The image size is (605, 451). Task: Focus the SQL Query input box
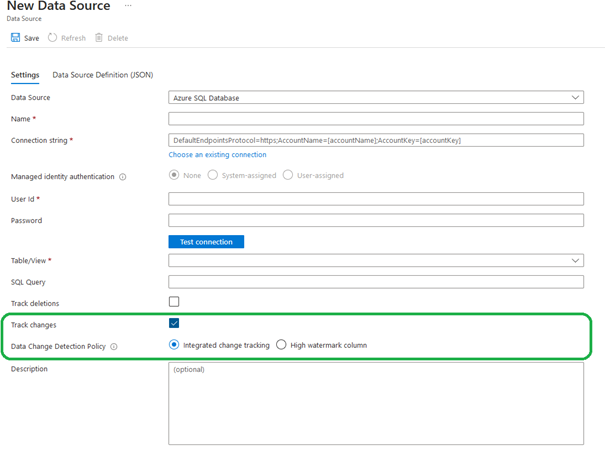click(x=376, y=282)
